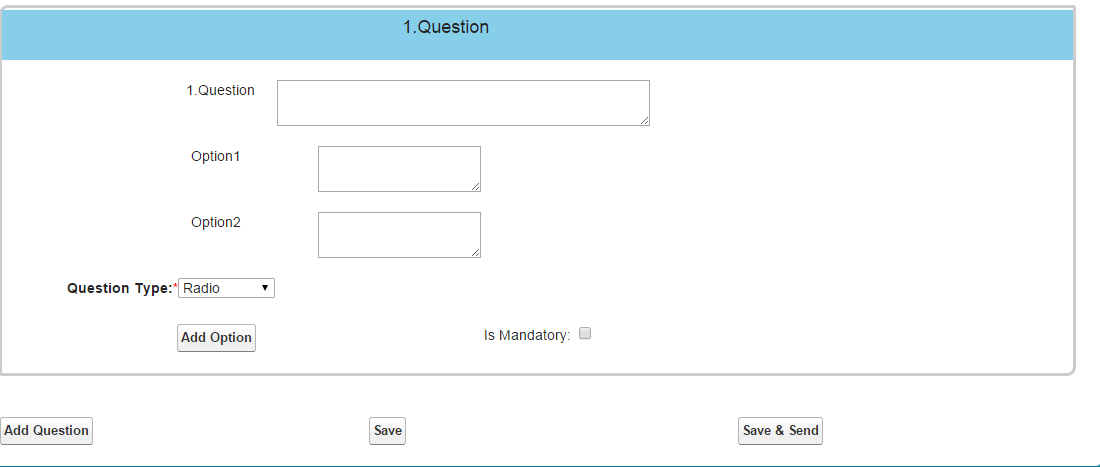Click the Add Question button
The width and height of the screenshot is (1100, 467).
pyautogui.click(x=46, y=431)
